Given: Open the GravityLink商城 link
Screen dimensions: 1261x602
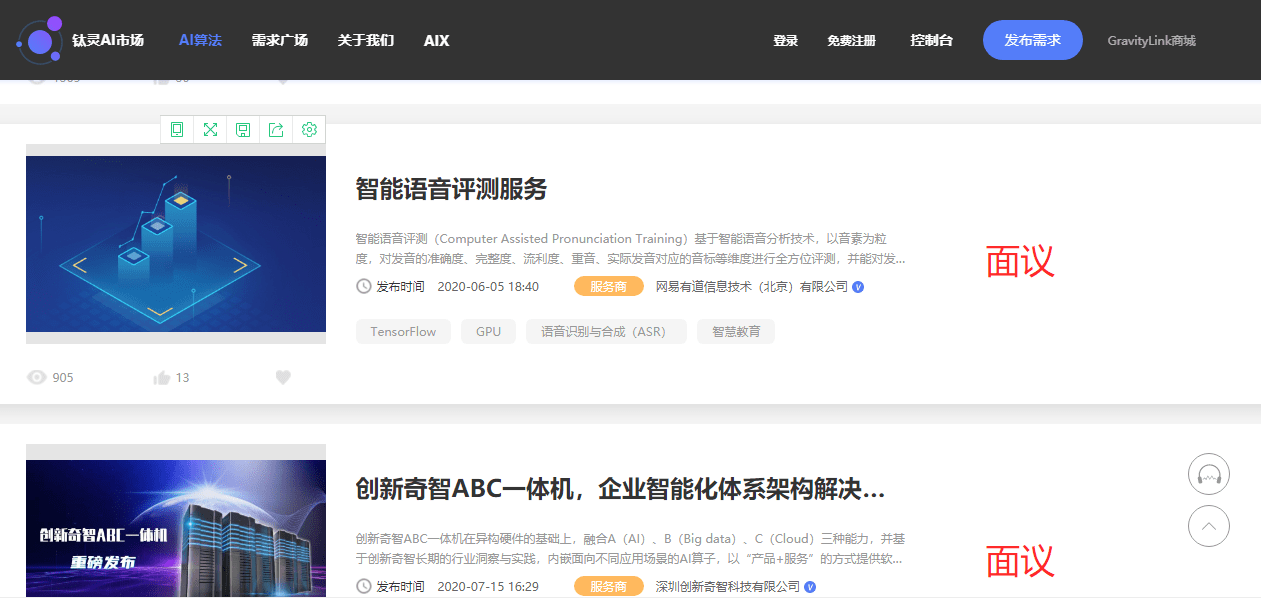Looking at the screenshot, I should coord(1152,41).
